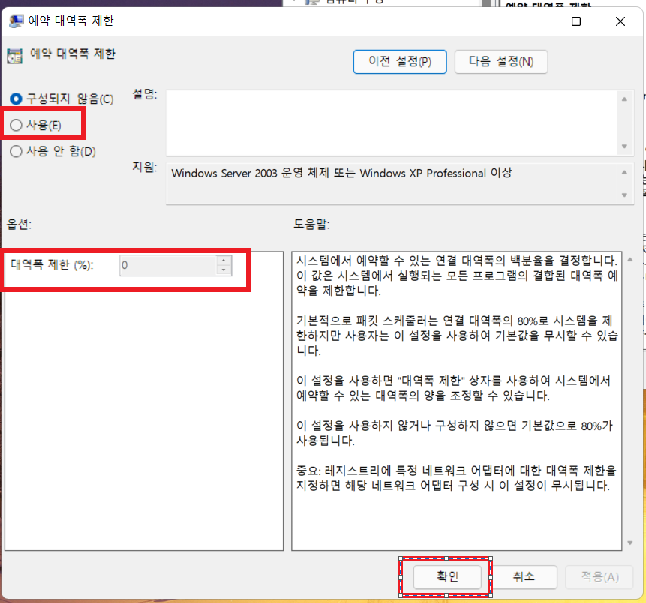Click the Windows Server 2003 support text

click(341, 173)
